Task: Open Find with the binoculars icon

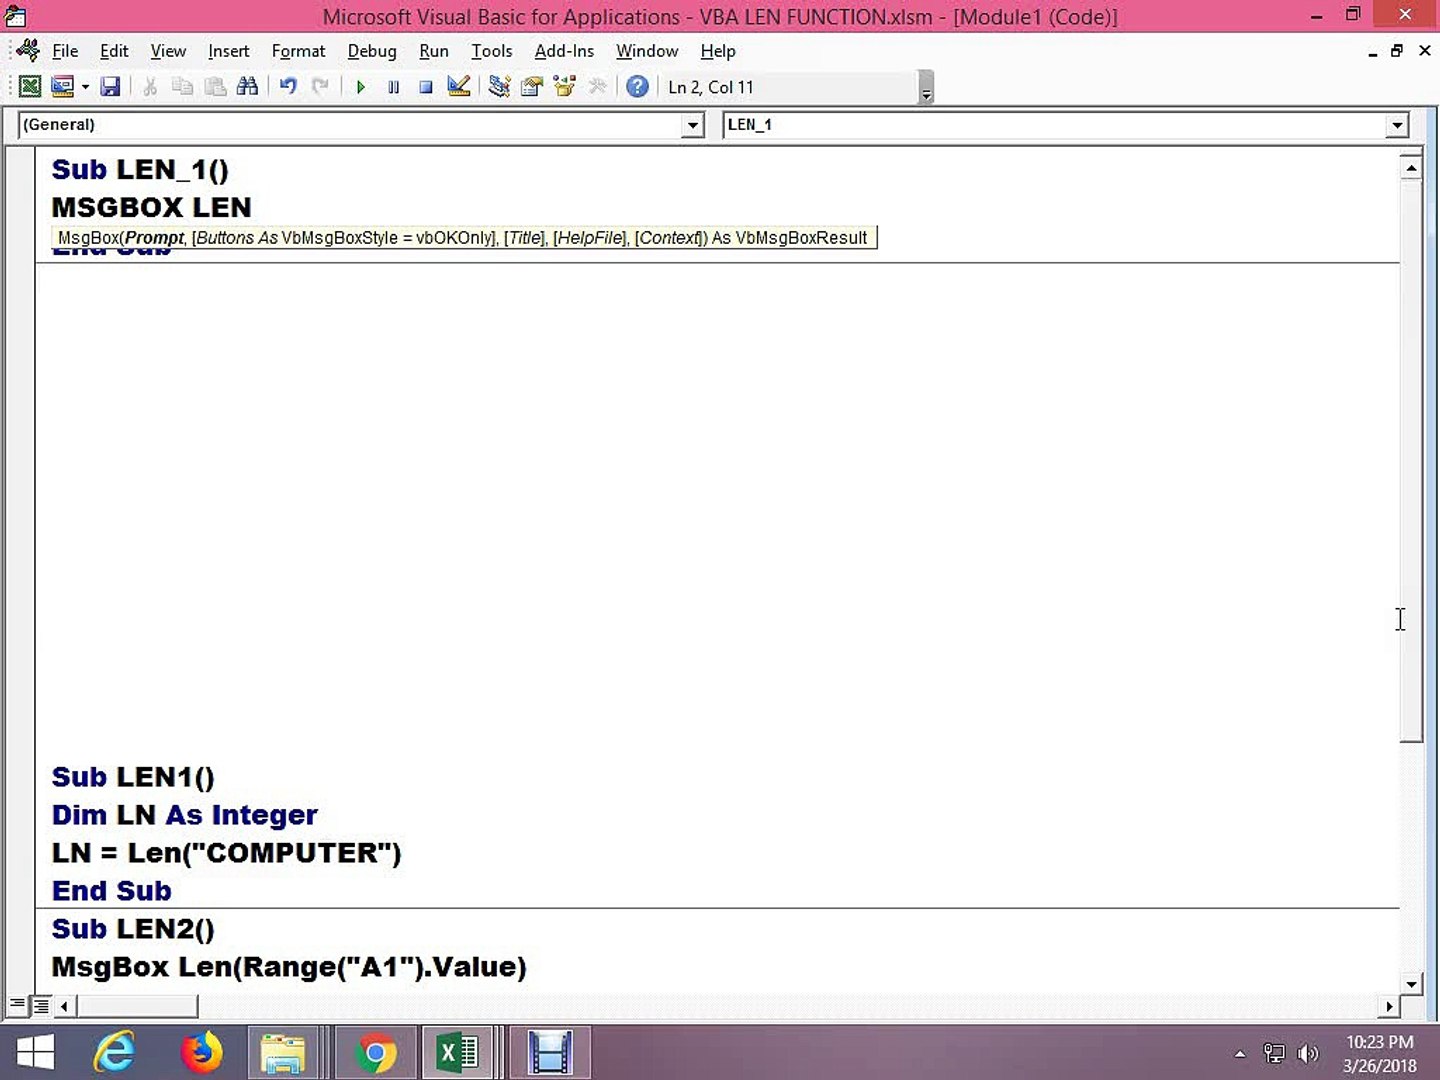Action: point(247,87)
